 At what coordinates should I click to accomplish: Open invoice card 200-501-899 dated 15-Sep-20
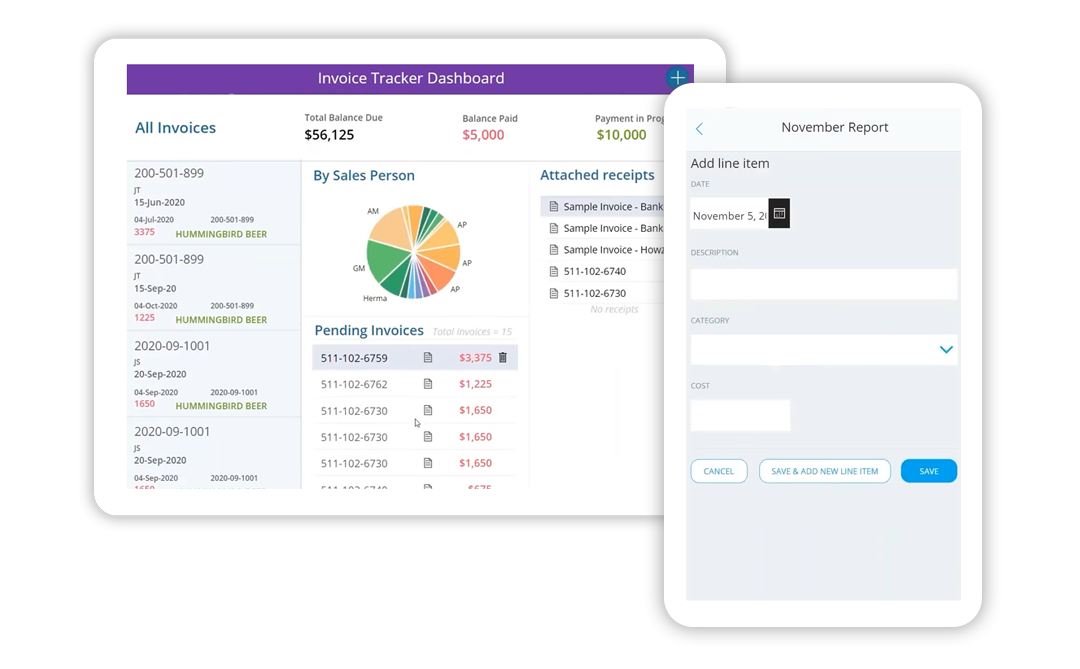pos(214,289)
